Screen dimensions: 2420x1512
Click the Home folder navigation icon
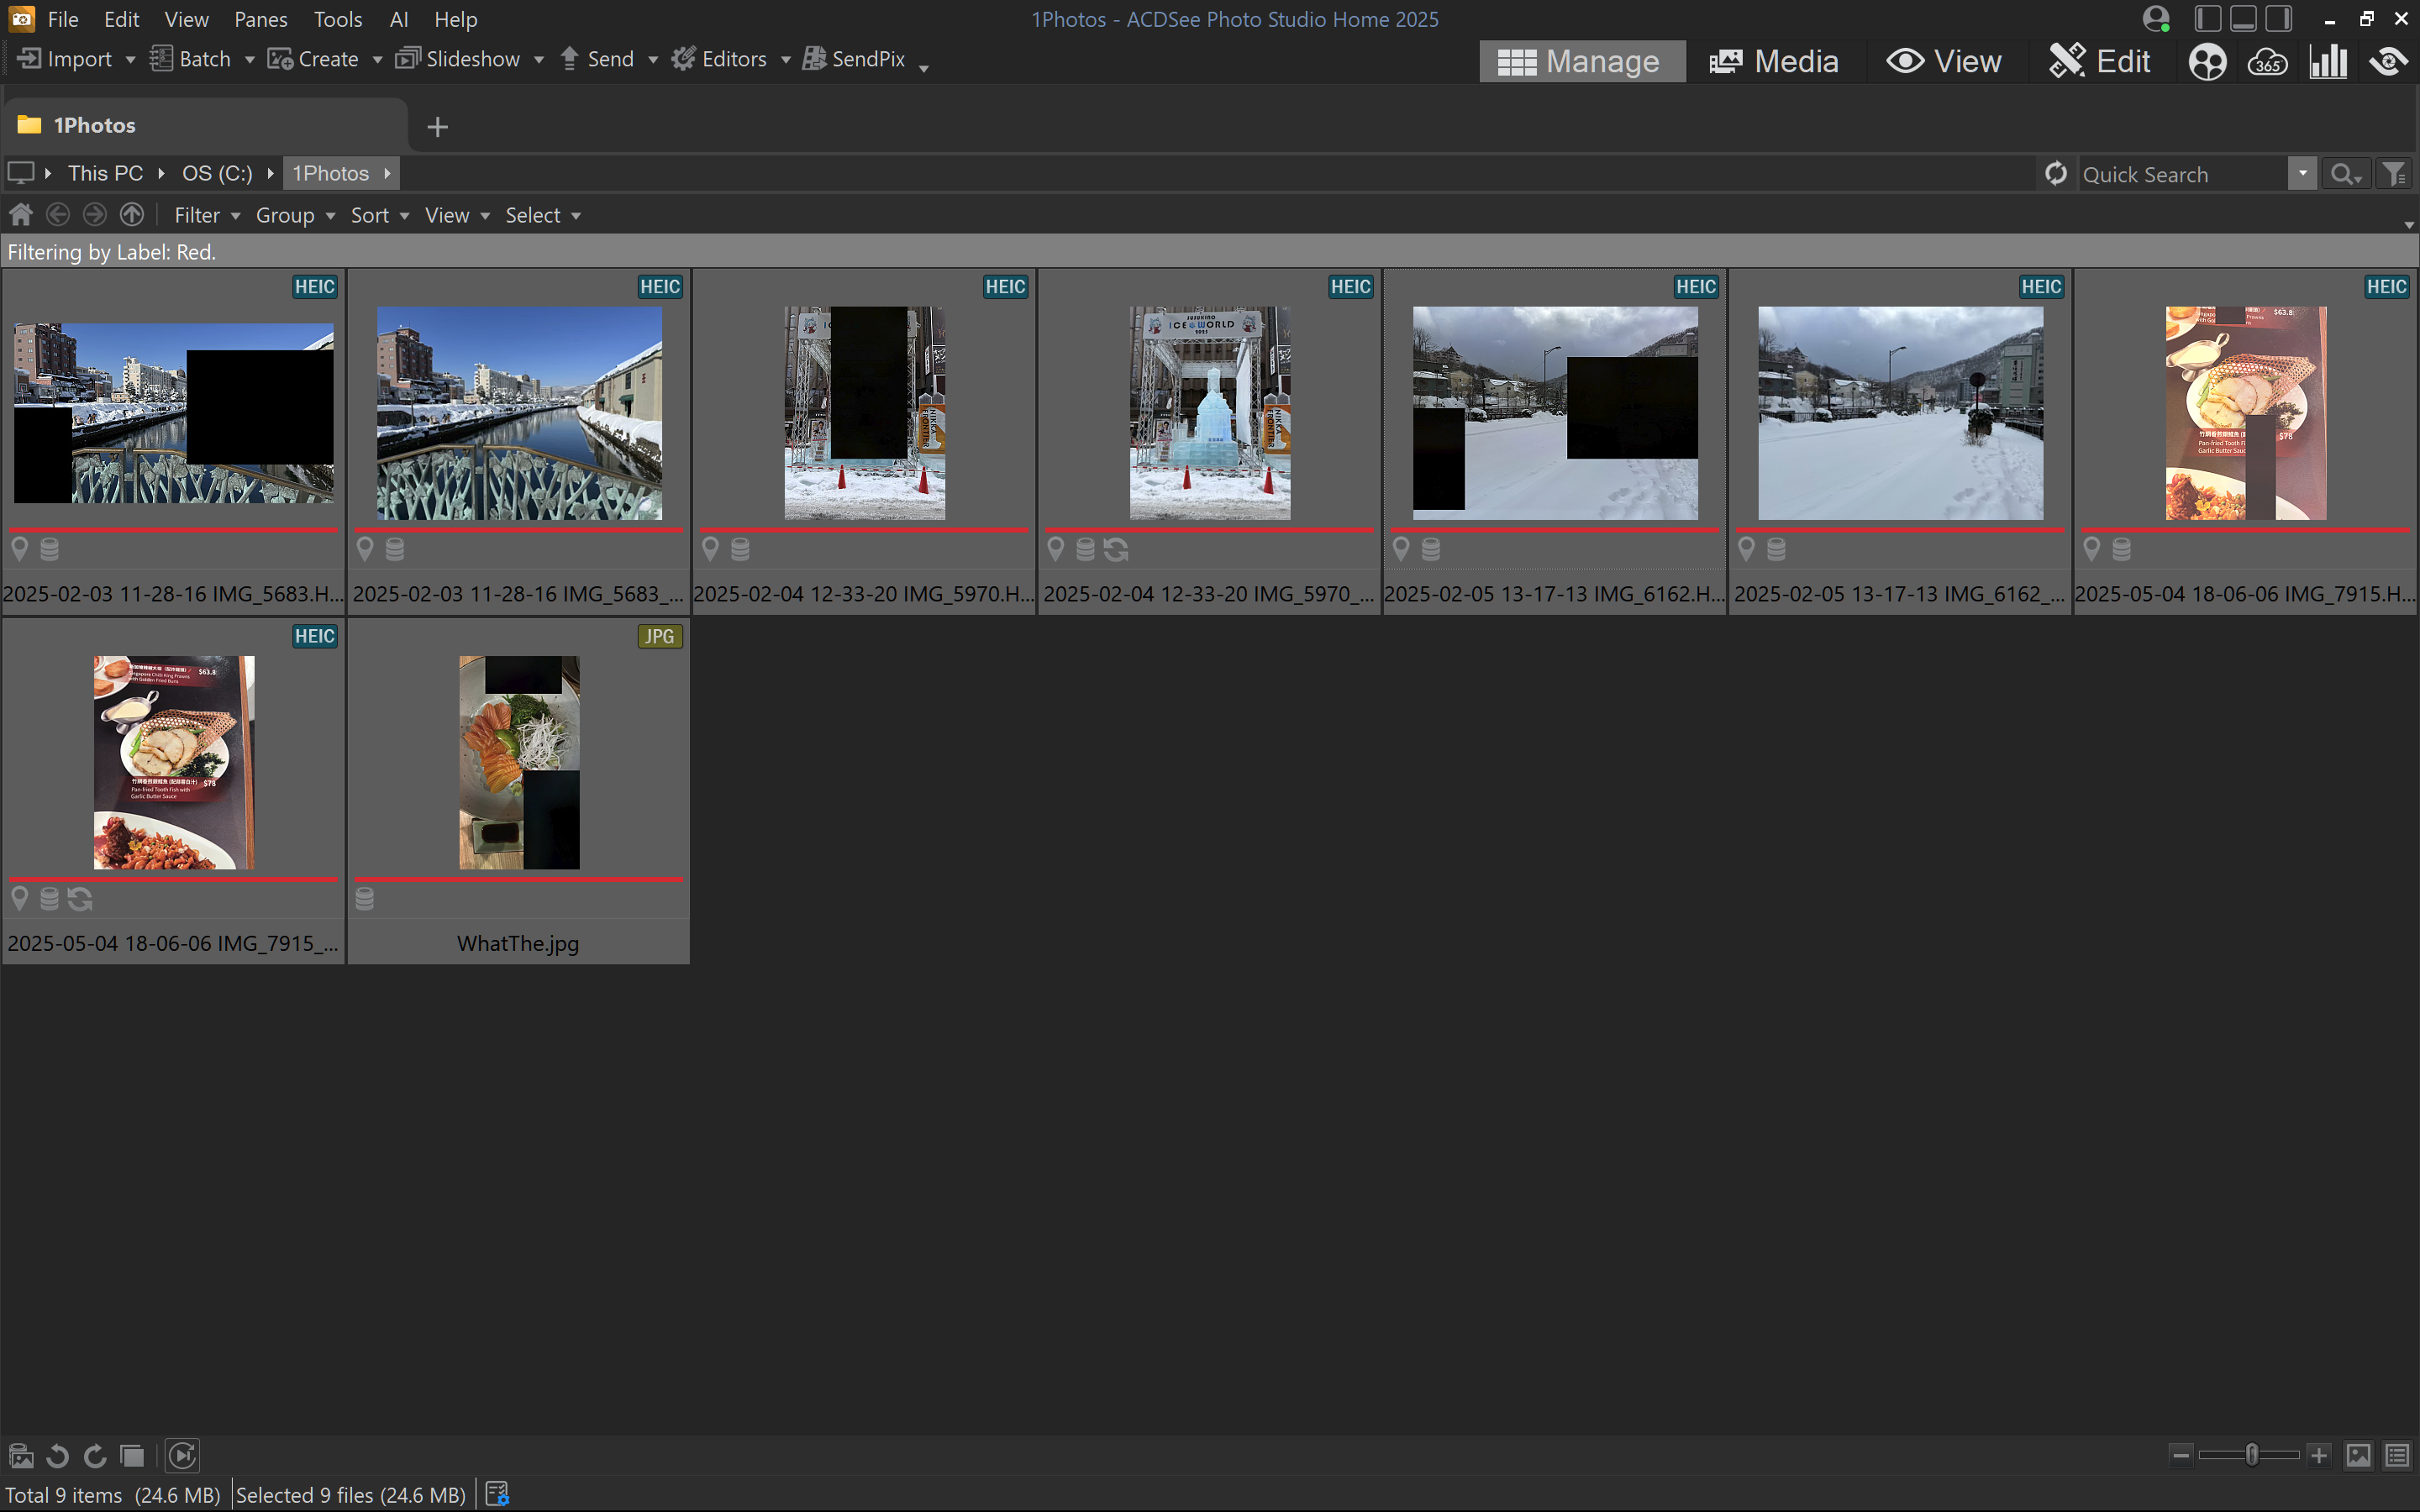(21, 215)
